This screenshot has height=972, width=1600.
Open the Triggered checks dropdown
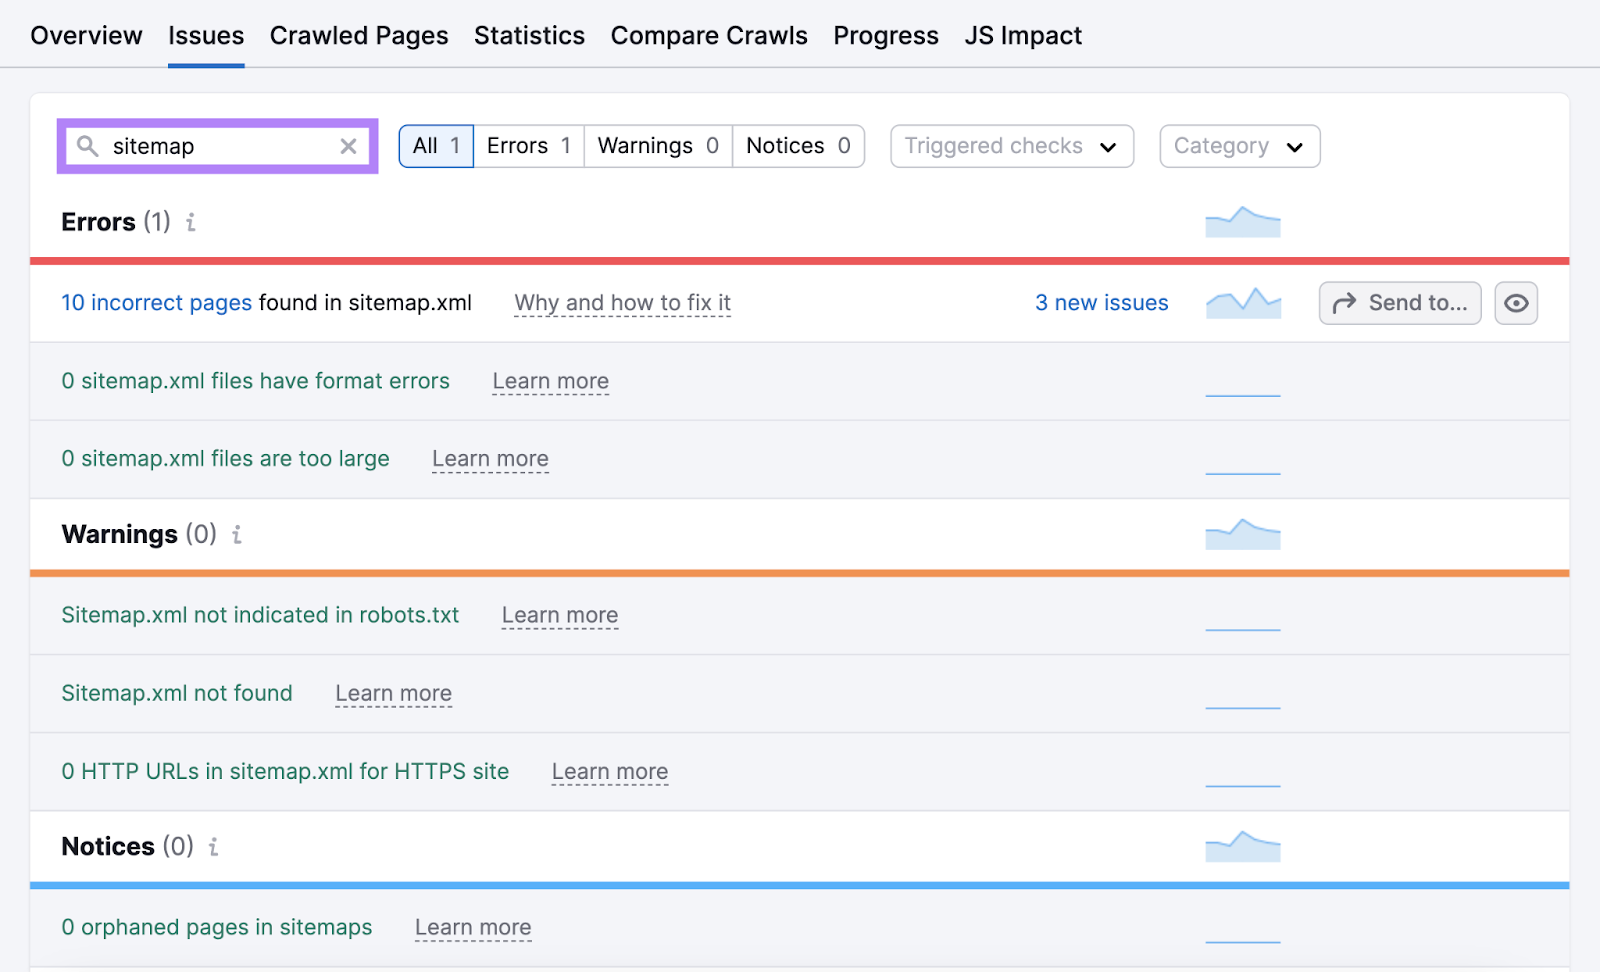(1010, 146)
